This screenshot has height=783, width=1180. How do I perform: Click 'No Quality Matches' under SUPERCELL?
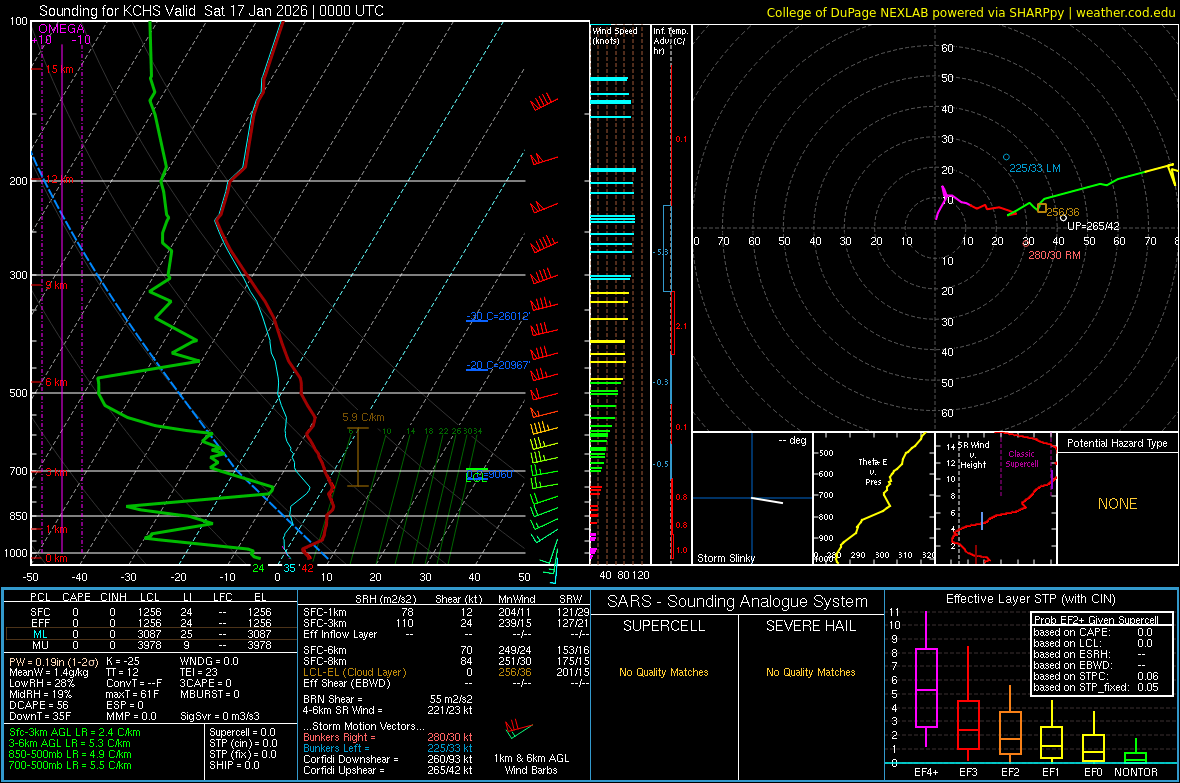(664, 672)
